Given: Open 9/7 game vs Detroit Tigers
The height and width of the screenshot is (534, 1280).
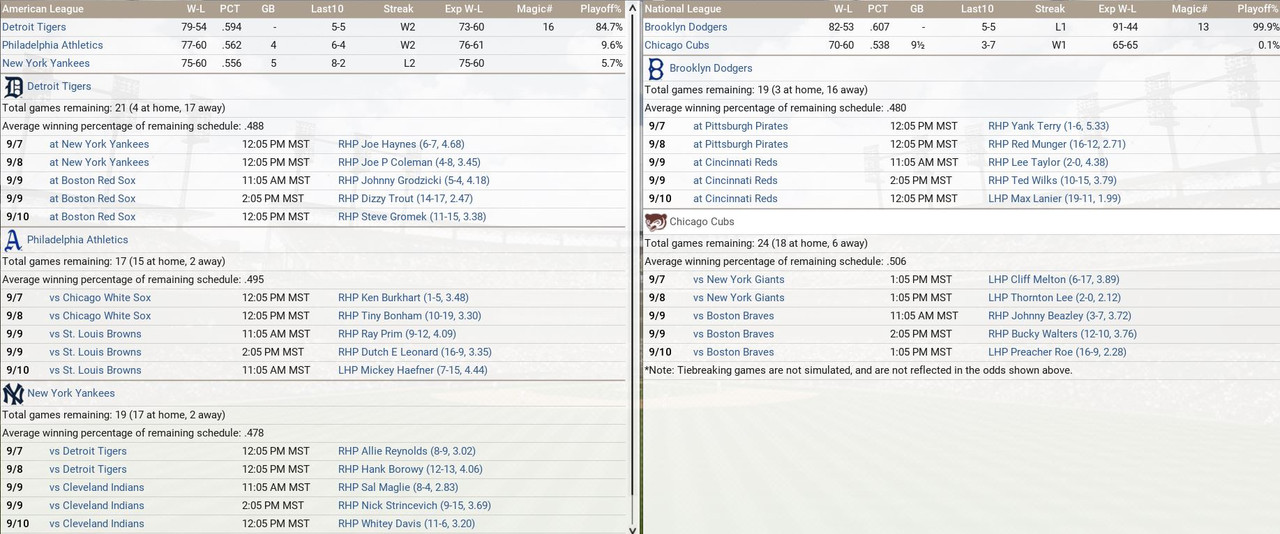Looking at the screenshot, I should 88,451.
